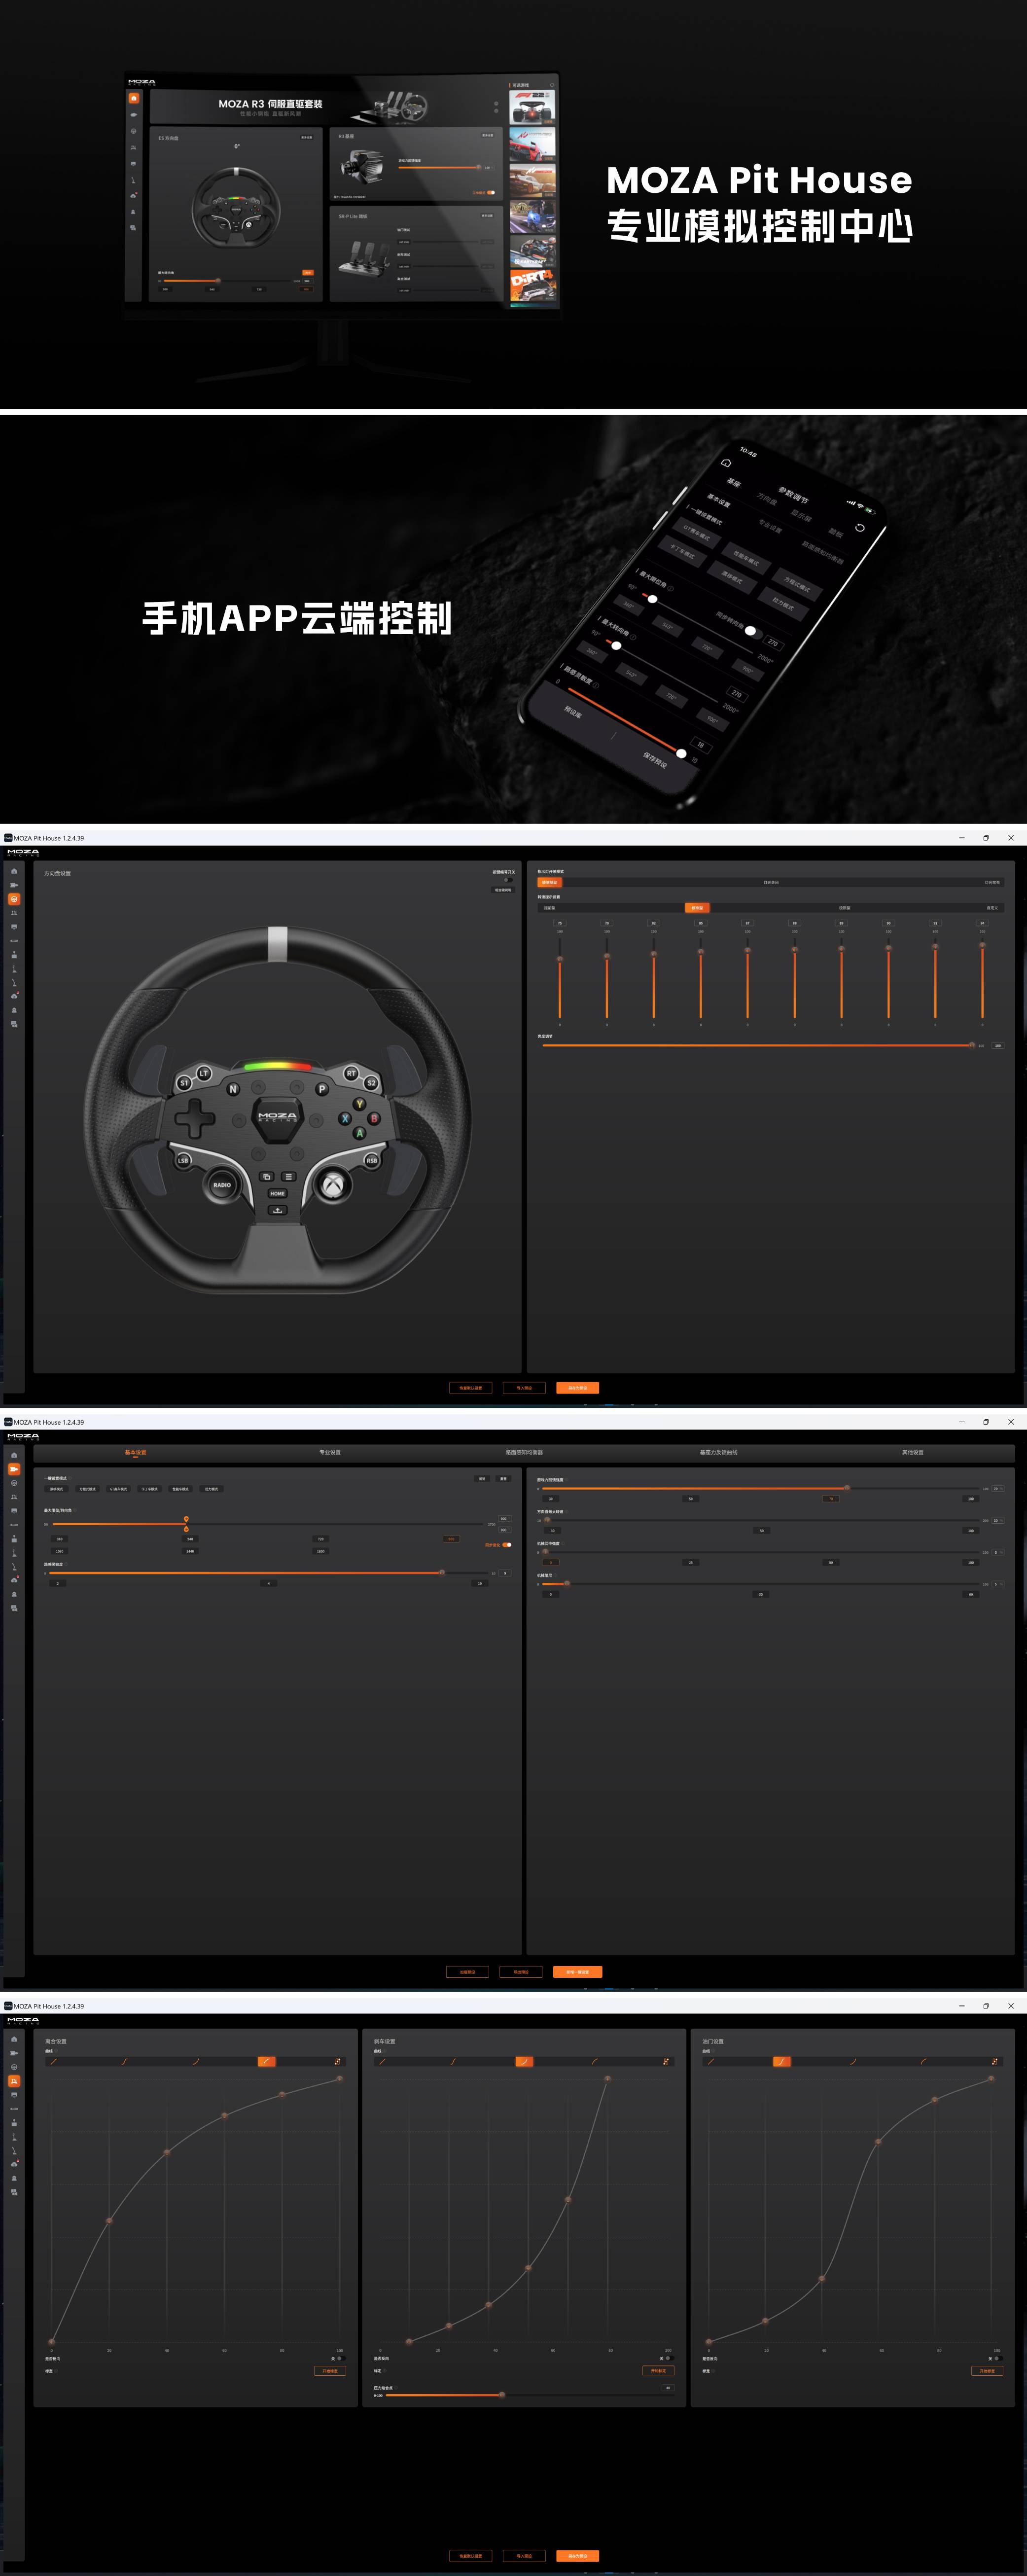Click selected orange curve preset in 刹车设置
Viewport: 1027px width, 2576px height.
coord(524,2061)
